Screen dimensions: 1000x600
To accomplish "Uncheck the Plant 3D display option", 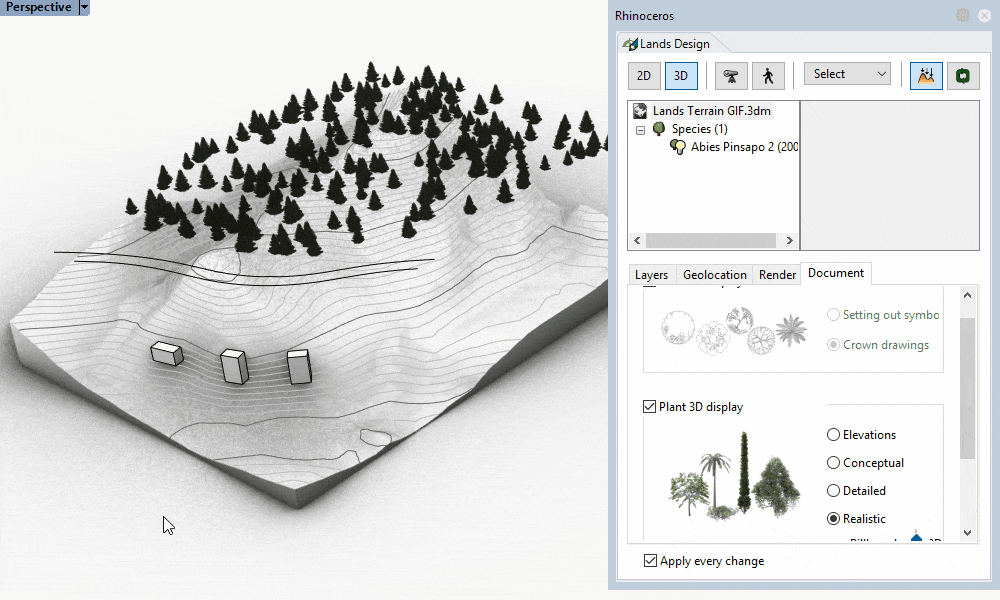I will coord(648,407).
